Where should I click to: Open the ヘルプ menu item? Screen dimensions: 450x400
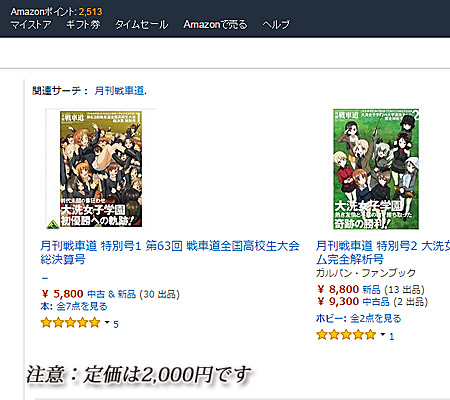(x=276, y=25)
